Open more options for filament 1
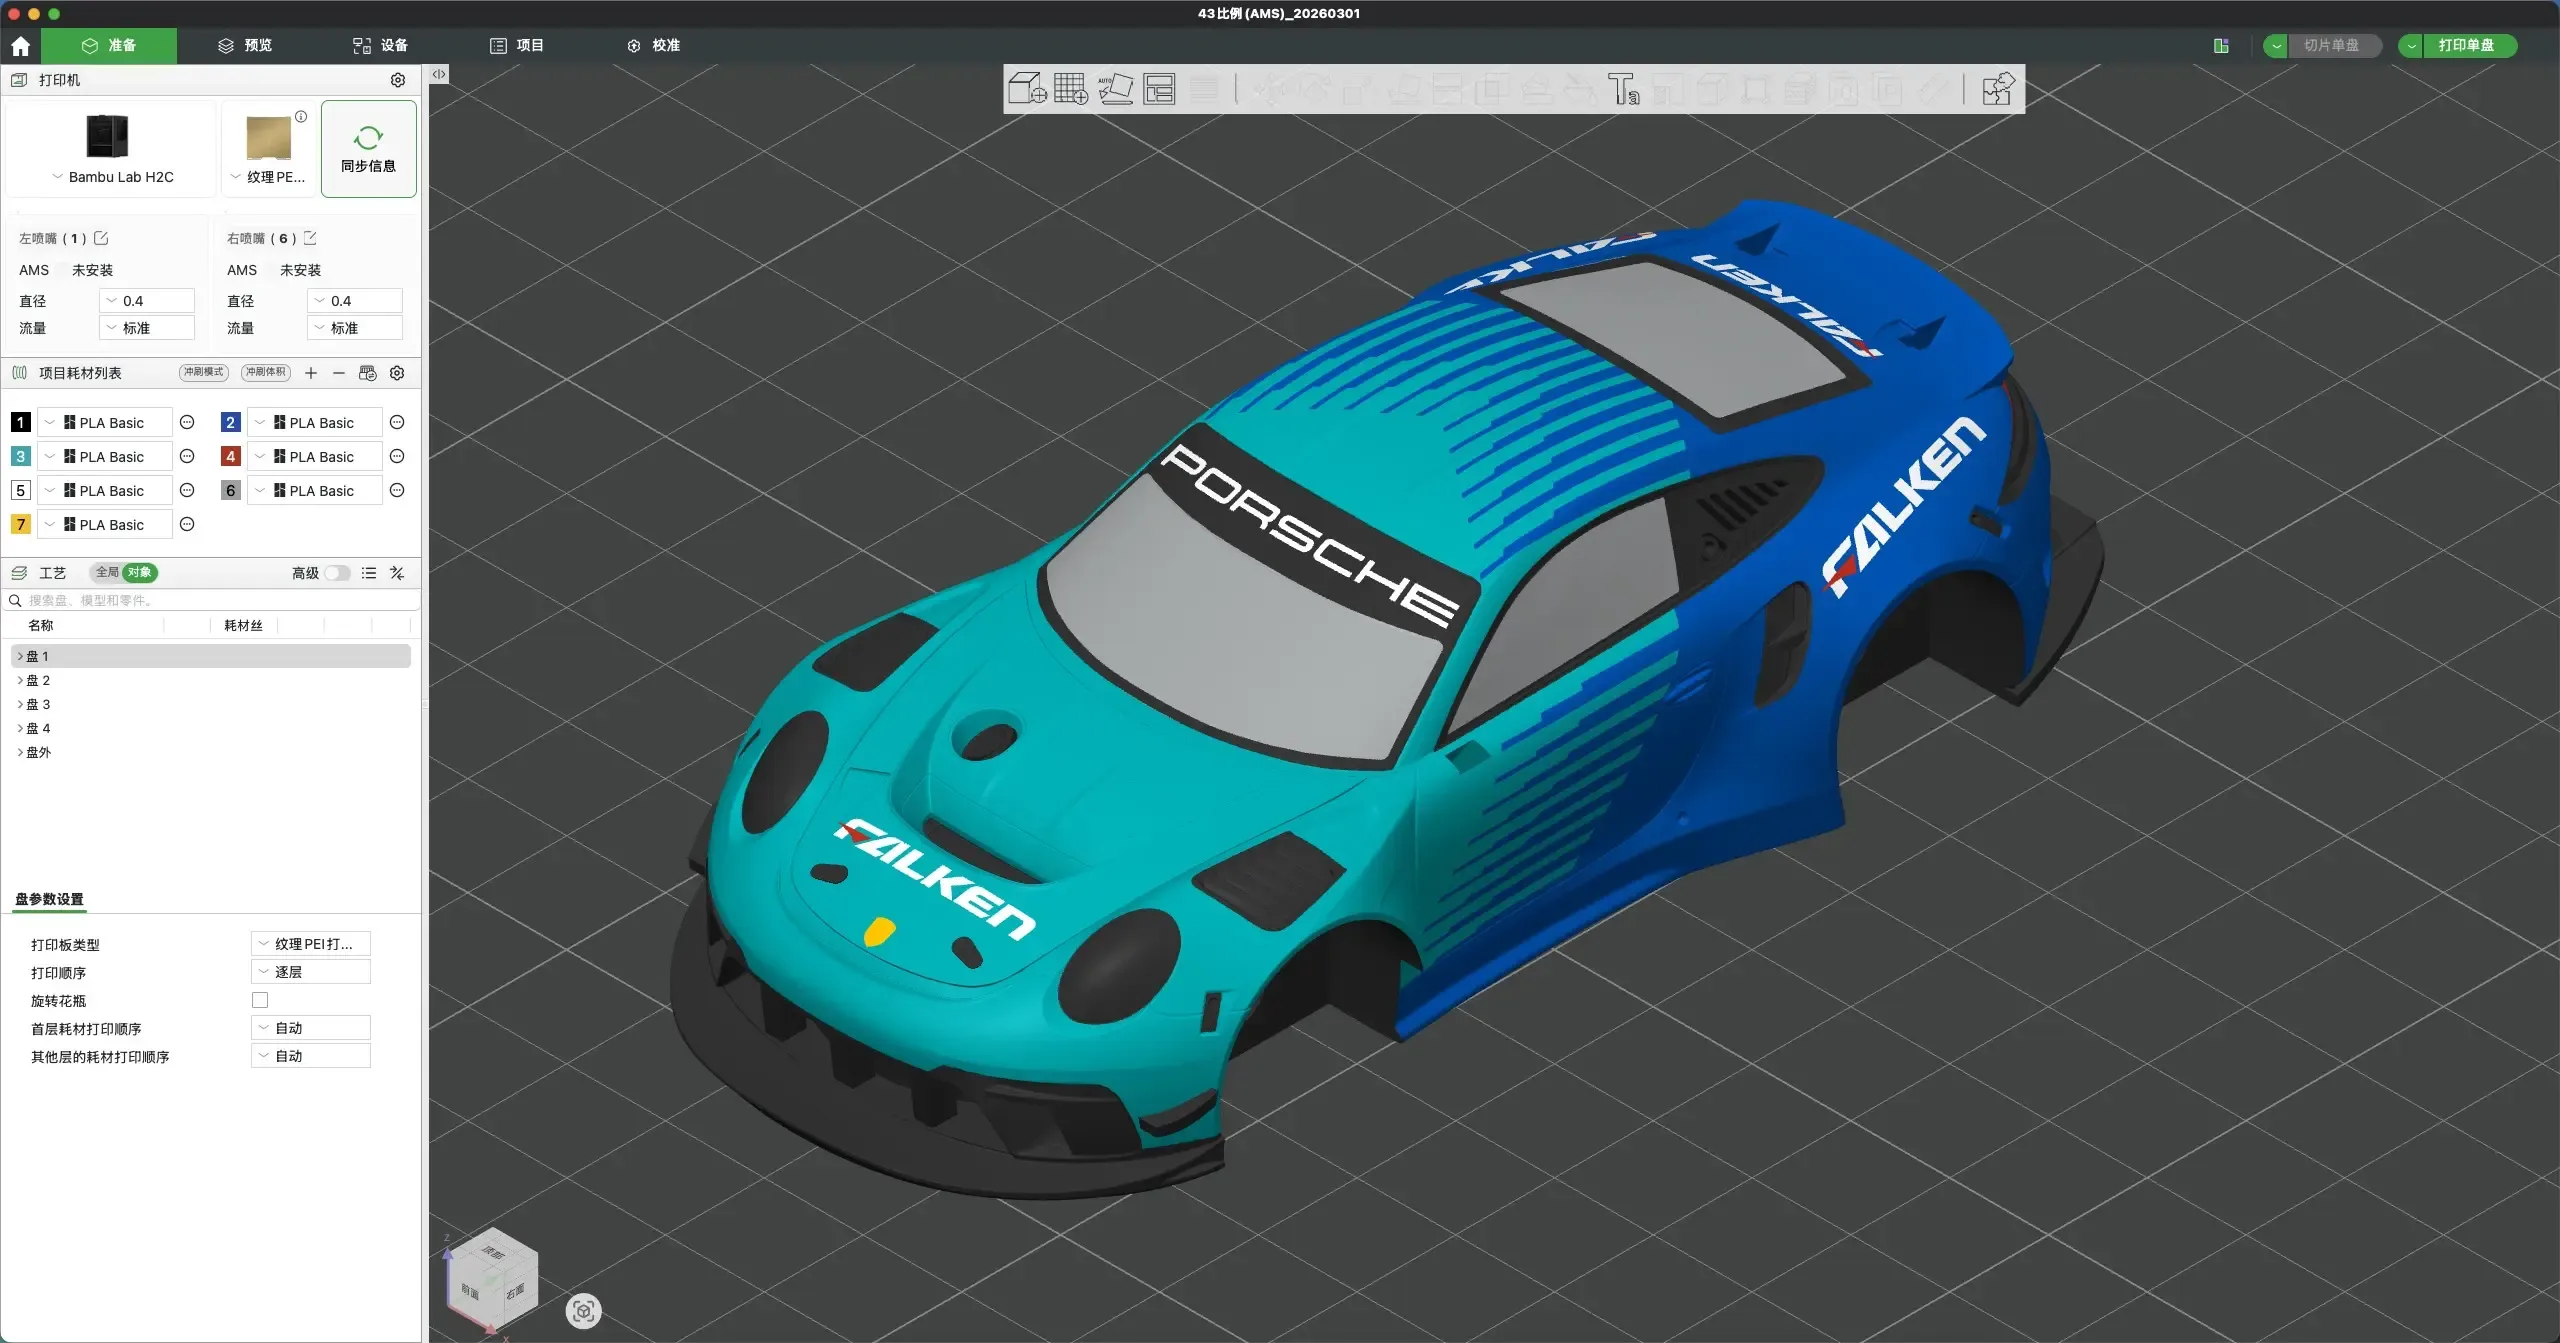This screenshot has width=2560, height=1343. click(x=187, y=423)
